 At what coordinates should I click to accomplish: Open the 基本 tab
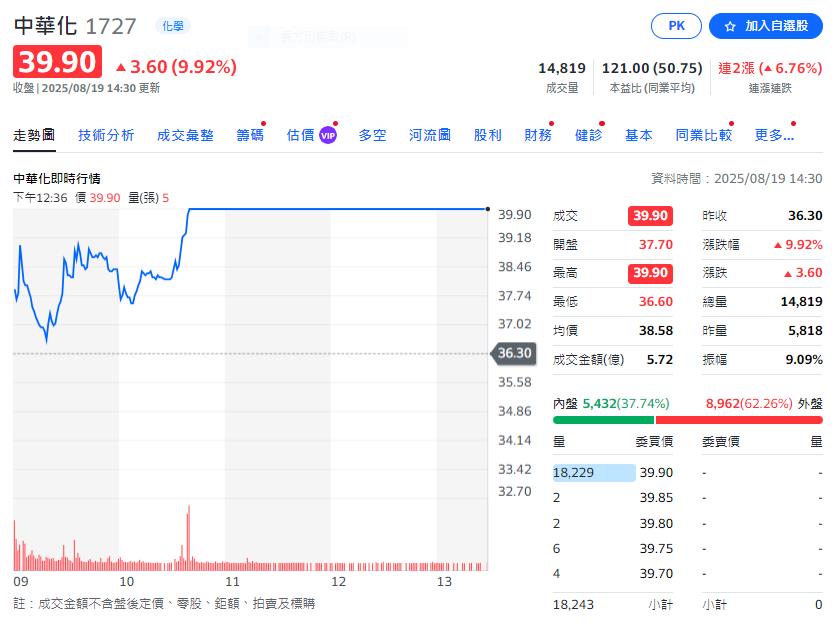click(x=639, y=135)
